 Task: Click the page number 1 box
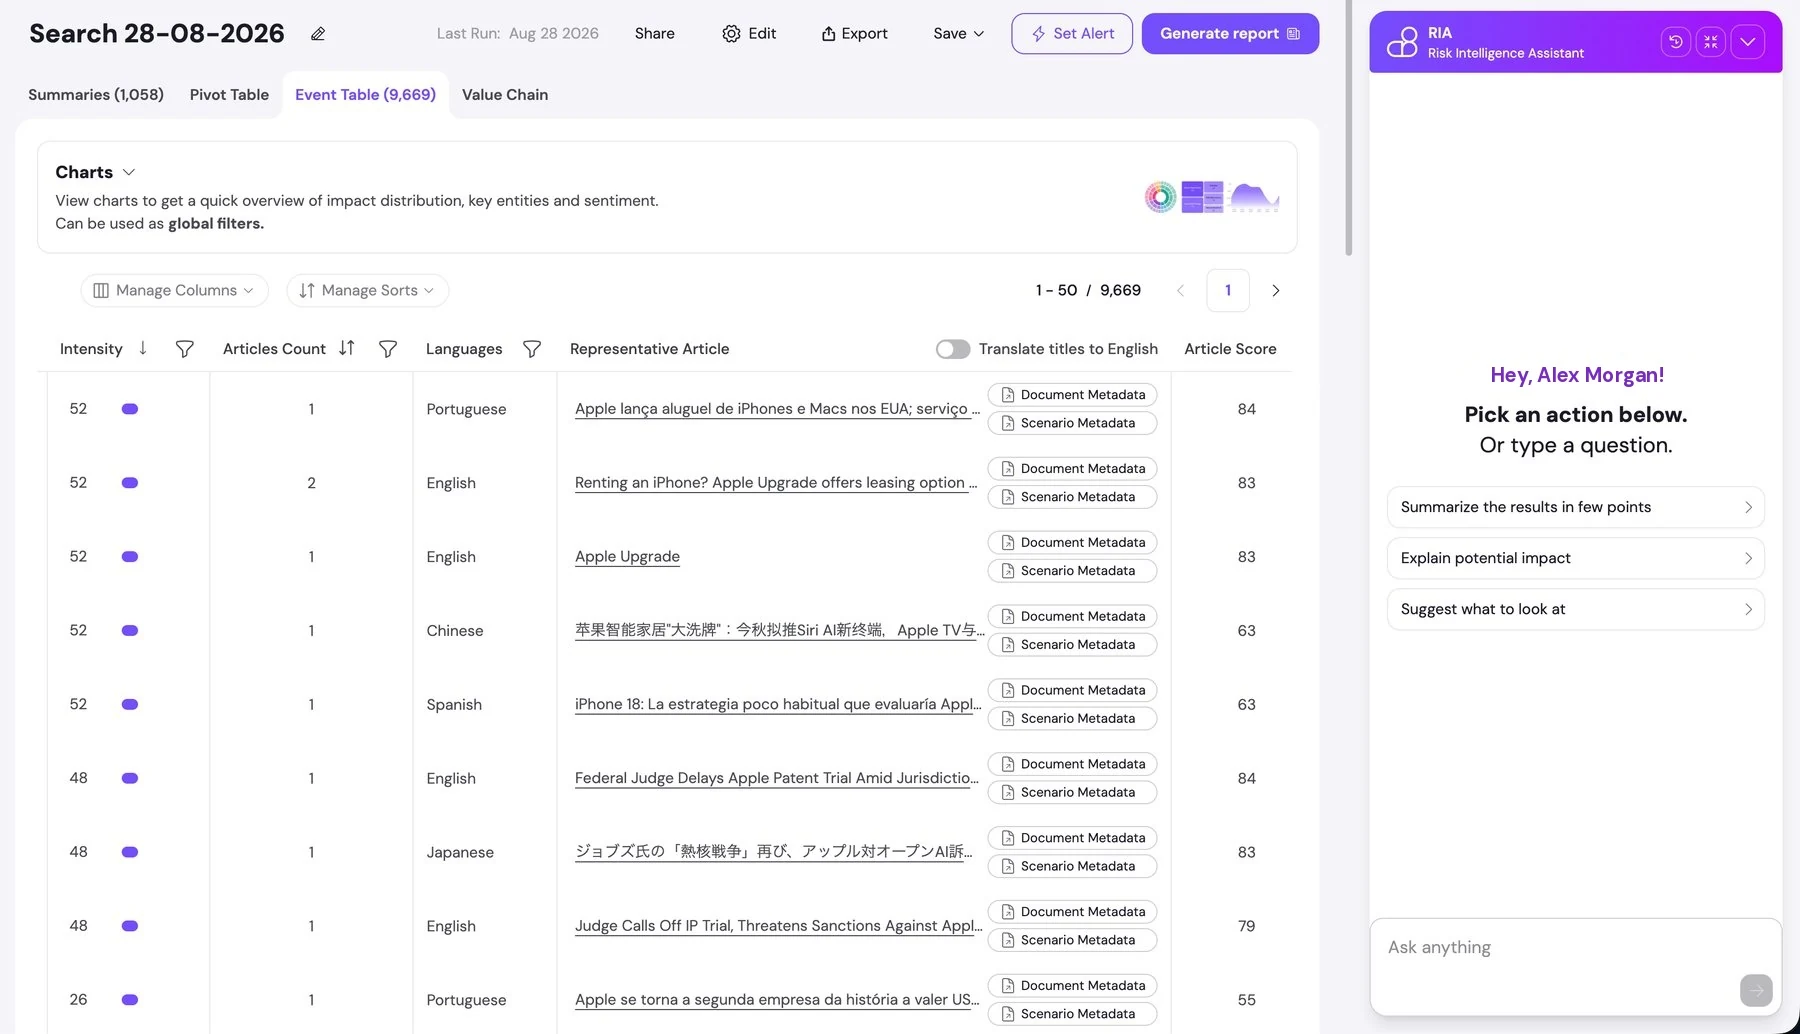click(1228, 291)
